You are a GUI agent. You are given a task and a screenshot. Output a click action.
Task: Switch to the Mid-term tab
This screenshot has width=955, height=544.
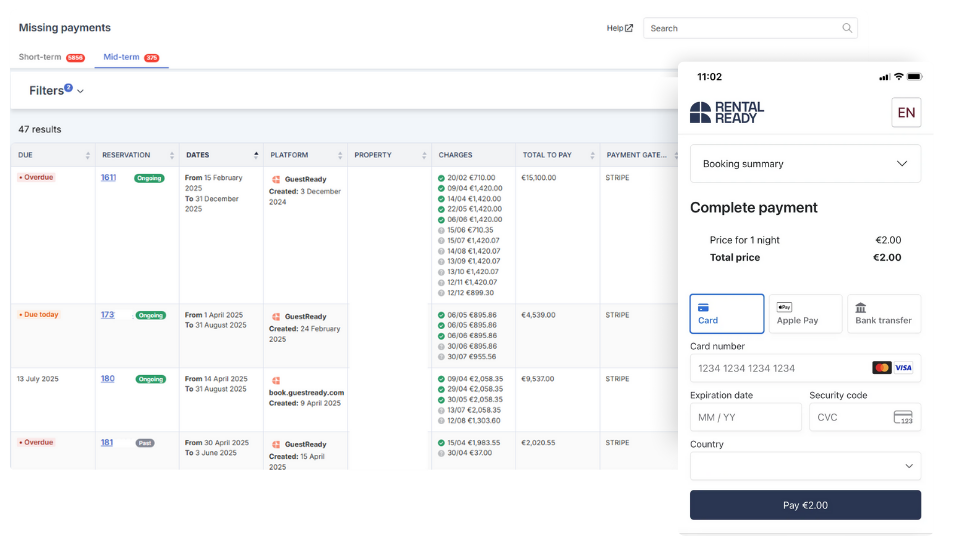click(131, 57)
